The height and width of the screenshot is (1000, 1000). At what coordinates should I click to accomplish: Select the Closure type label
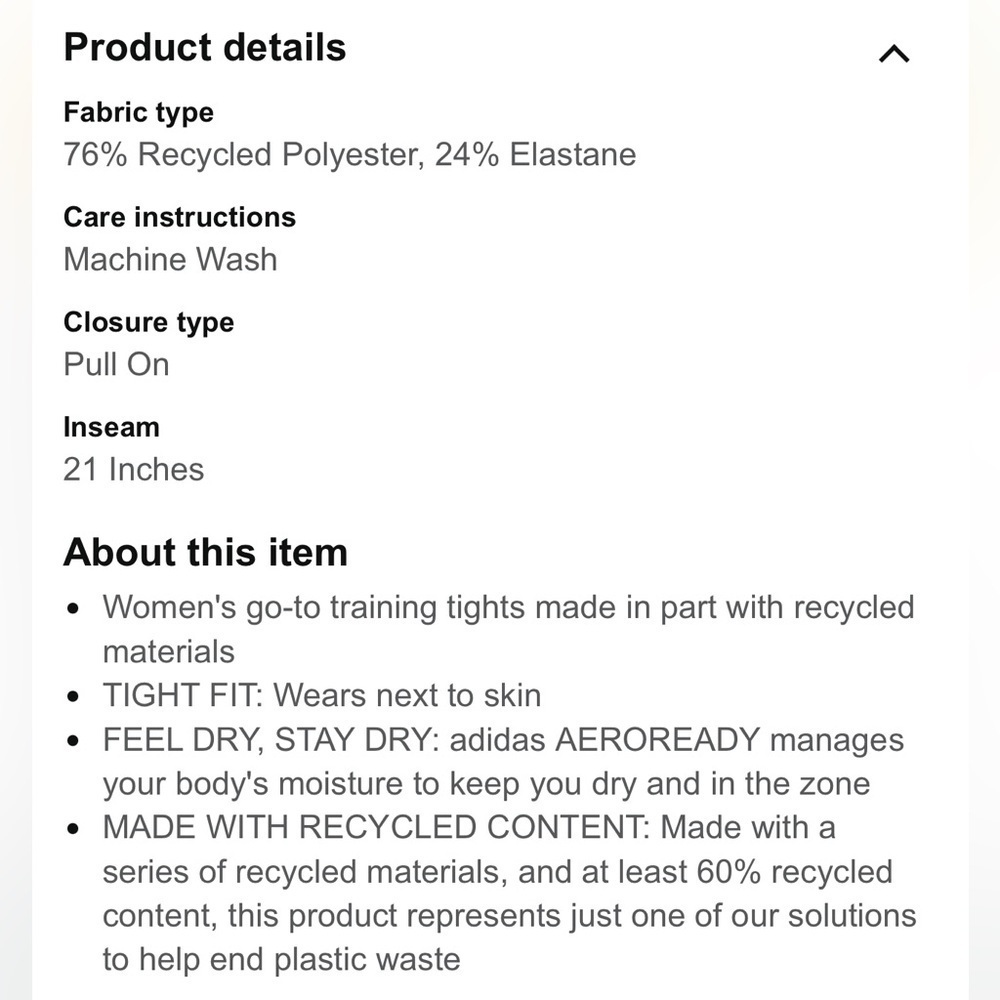point(149,322)
